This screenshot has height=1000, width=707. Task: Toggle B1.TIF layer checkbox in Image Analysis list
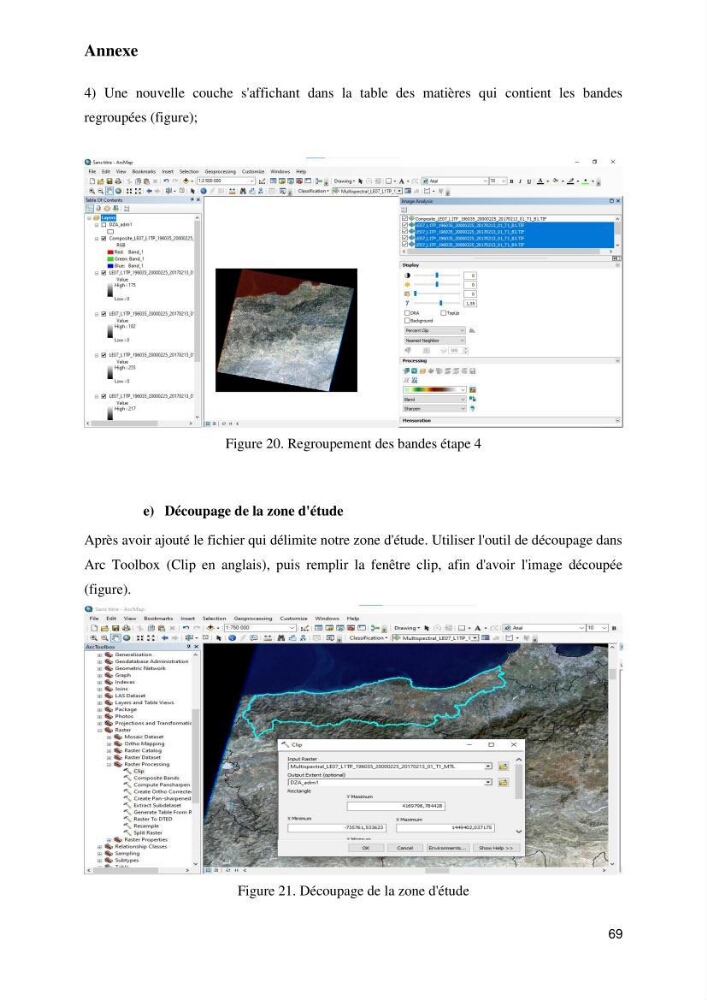pyautogui.click(x=405, y=225)
